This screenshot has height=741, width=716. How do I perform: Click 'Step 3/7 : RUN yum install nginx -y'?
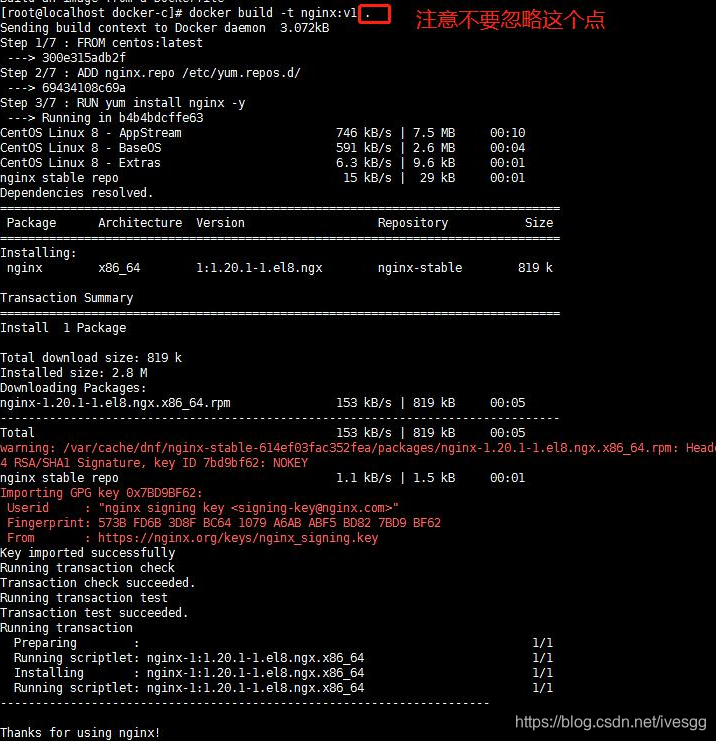click(122, 103)
